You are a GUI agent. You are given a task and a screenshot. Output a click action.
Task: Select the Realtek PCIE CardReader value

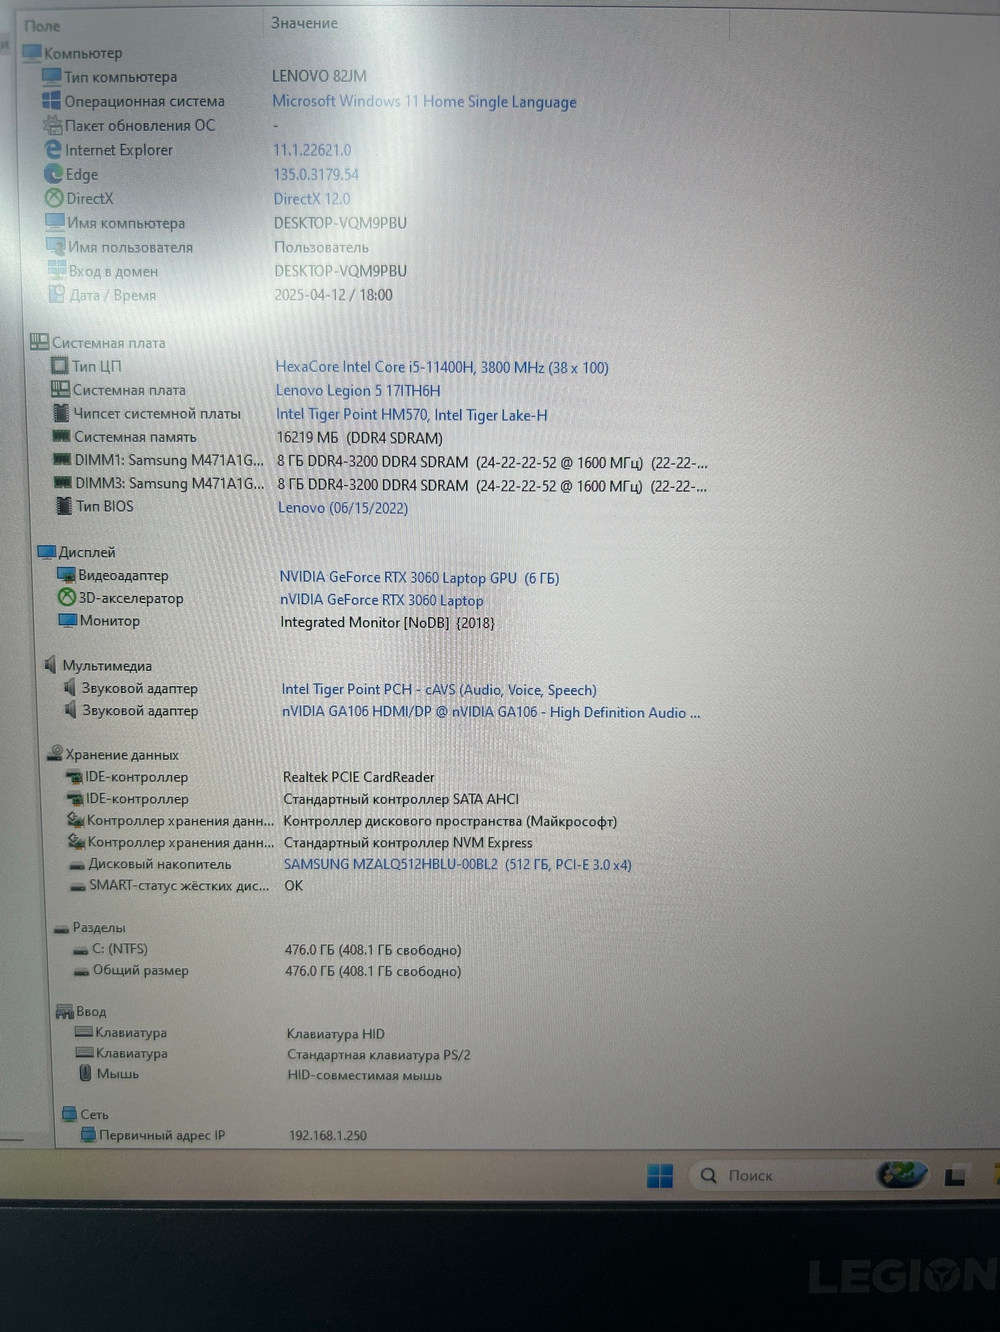359,777
